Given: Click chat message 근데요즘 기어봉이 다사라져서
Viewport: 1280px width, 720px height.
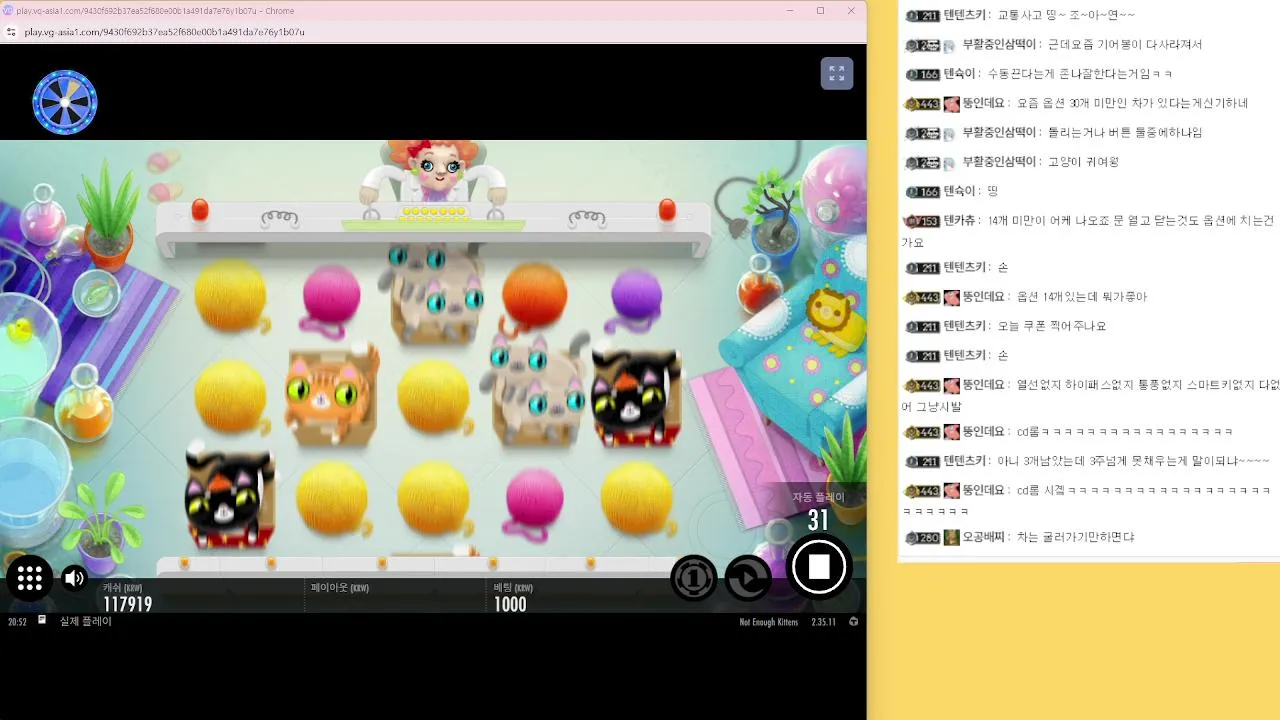Looking at the screenshot, I should (1124, 44).
